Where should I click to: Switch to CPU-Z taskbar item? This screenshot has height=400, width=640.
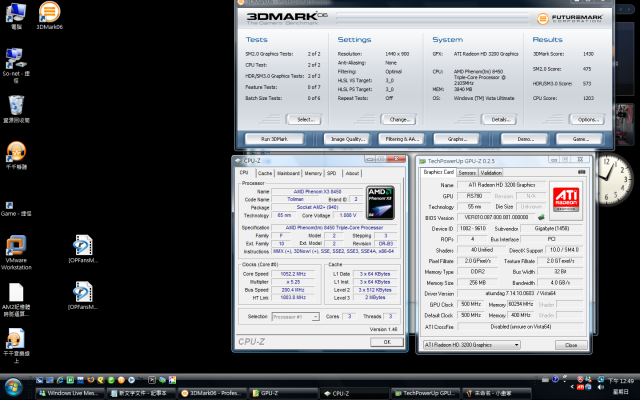(354, 393)
